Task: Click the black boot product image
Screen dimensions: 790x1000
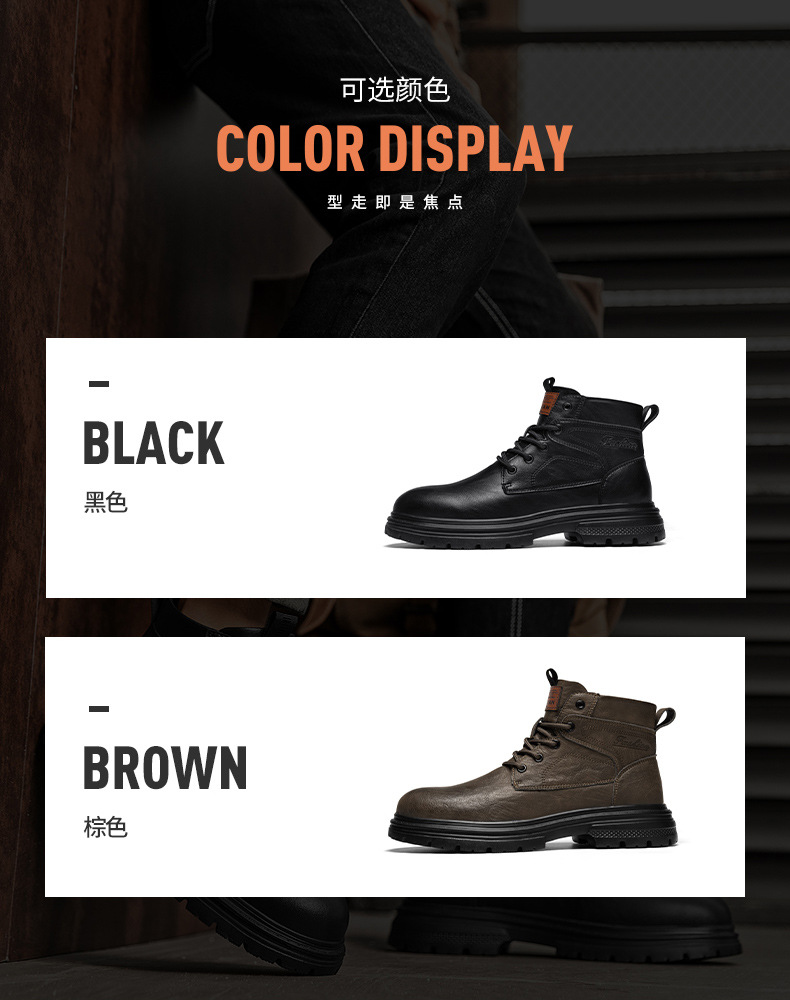Action: (525, 462)
